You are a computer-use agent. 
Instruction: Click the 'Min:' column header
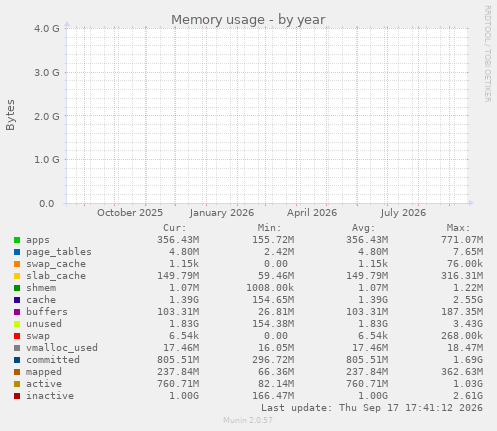[269, 228]
